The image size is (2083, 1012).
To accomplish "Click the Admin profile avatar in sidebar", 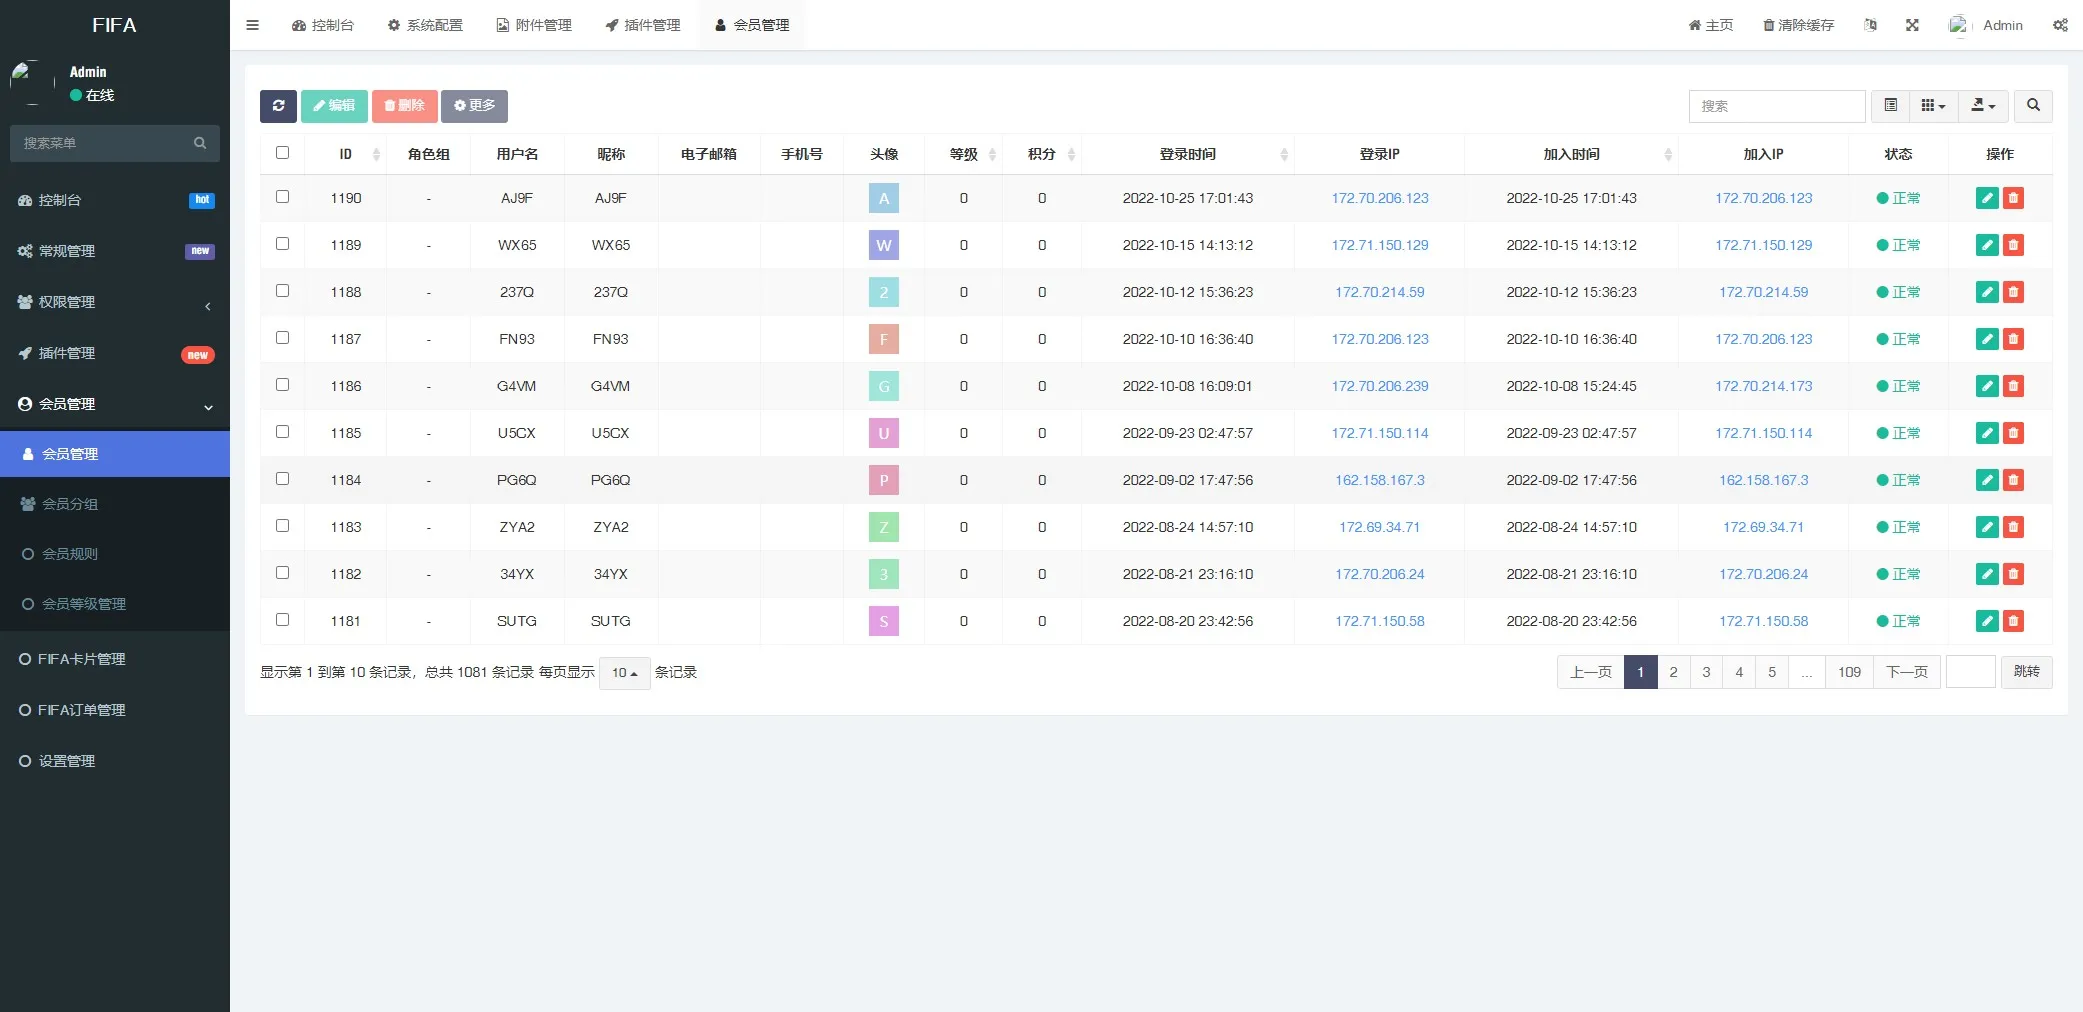I will pyautogui.click(x=32, y=83).
